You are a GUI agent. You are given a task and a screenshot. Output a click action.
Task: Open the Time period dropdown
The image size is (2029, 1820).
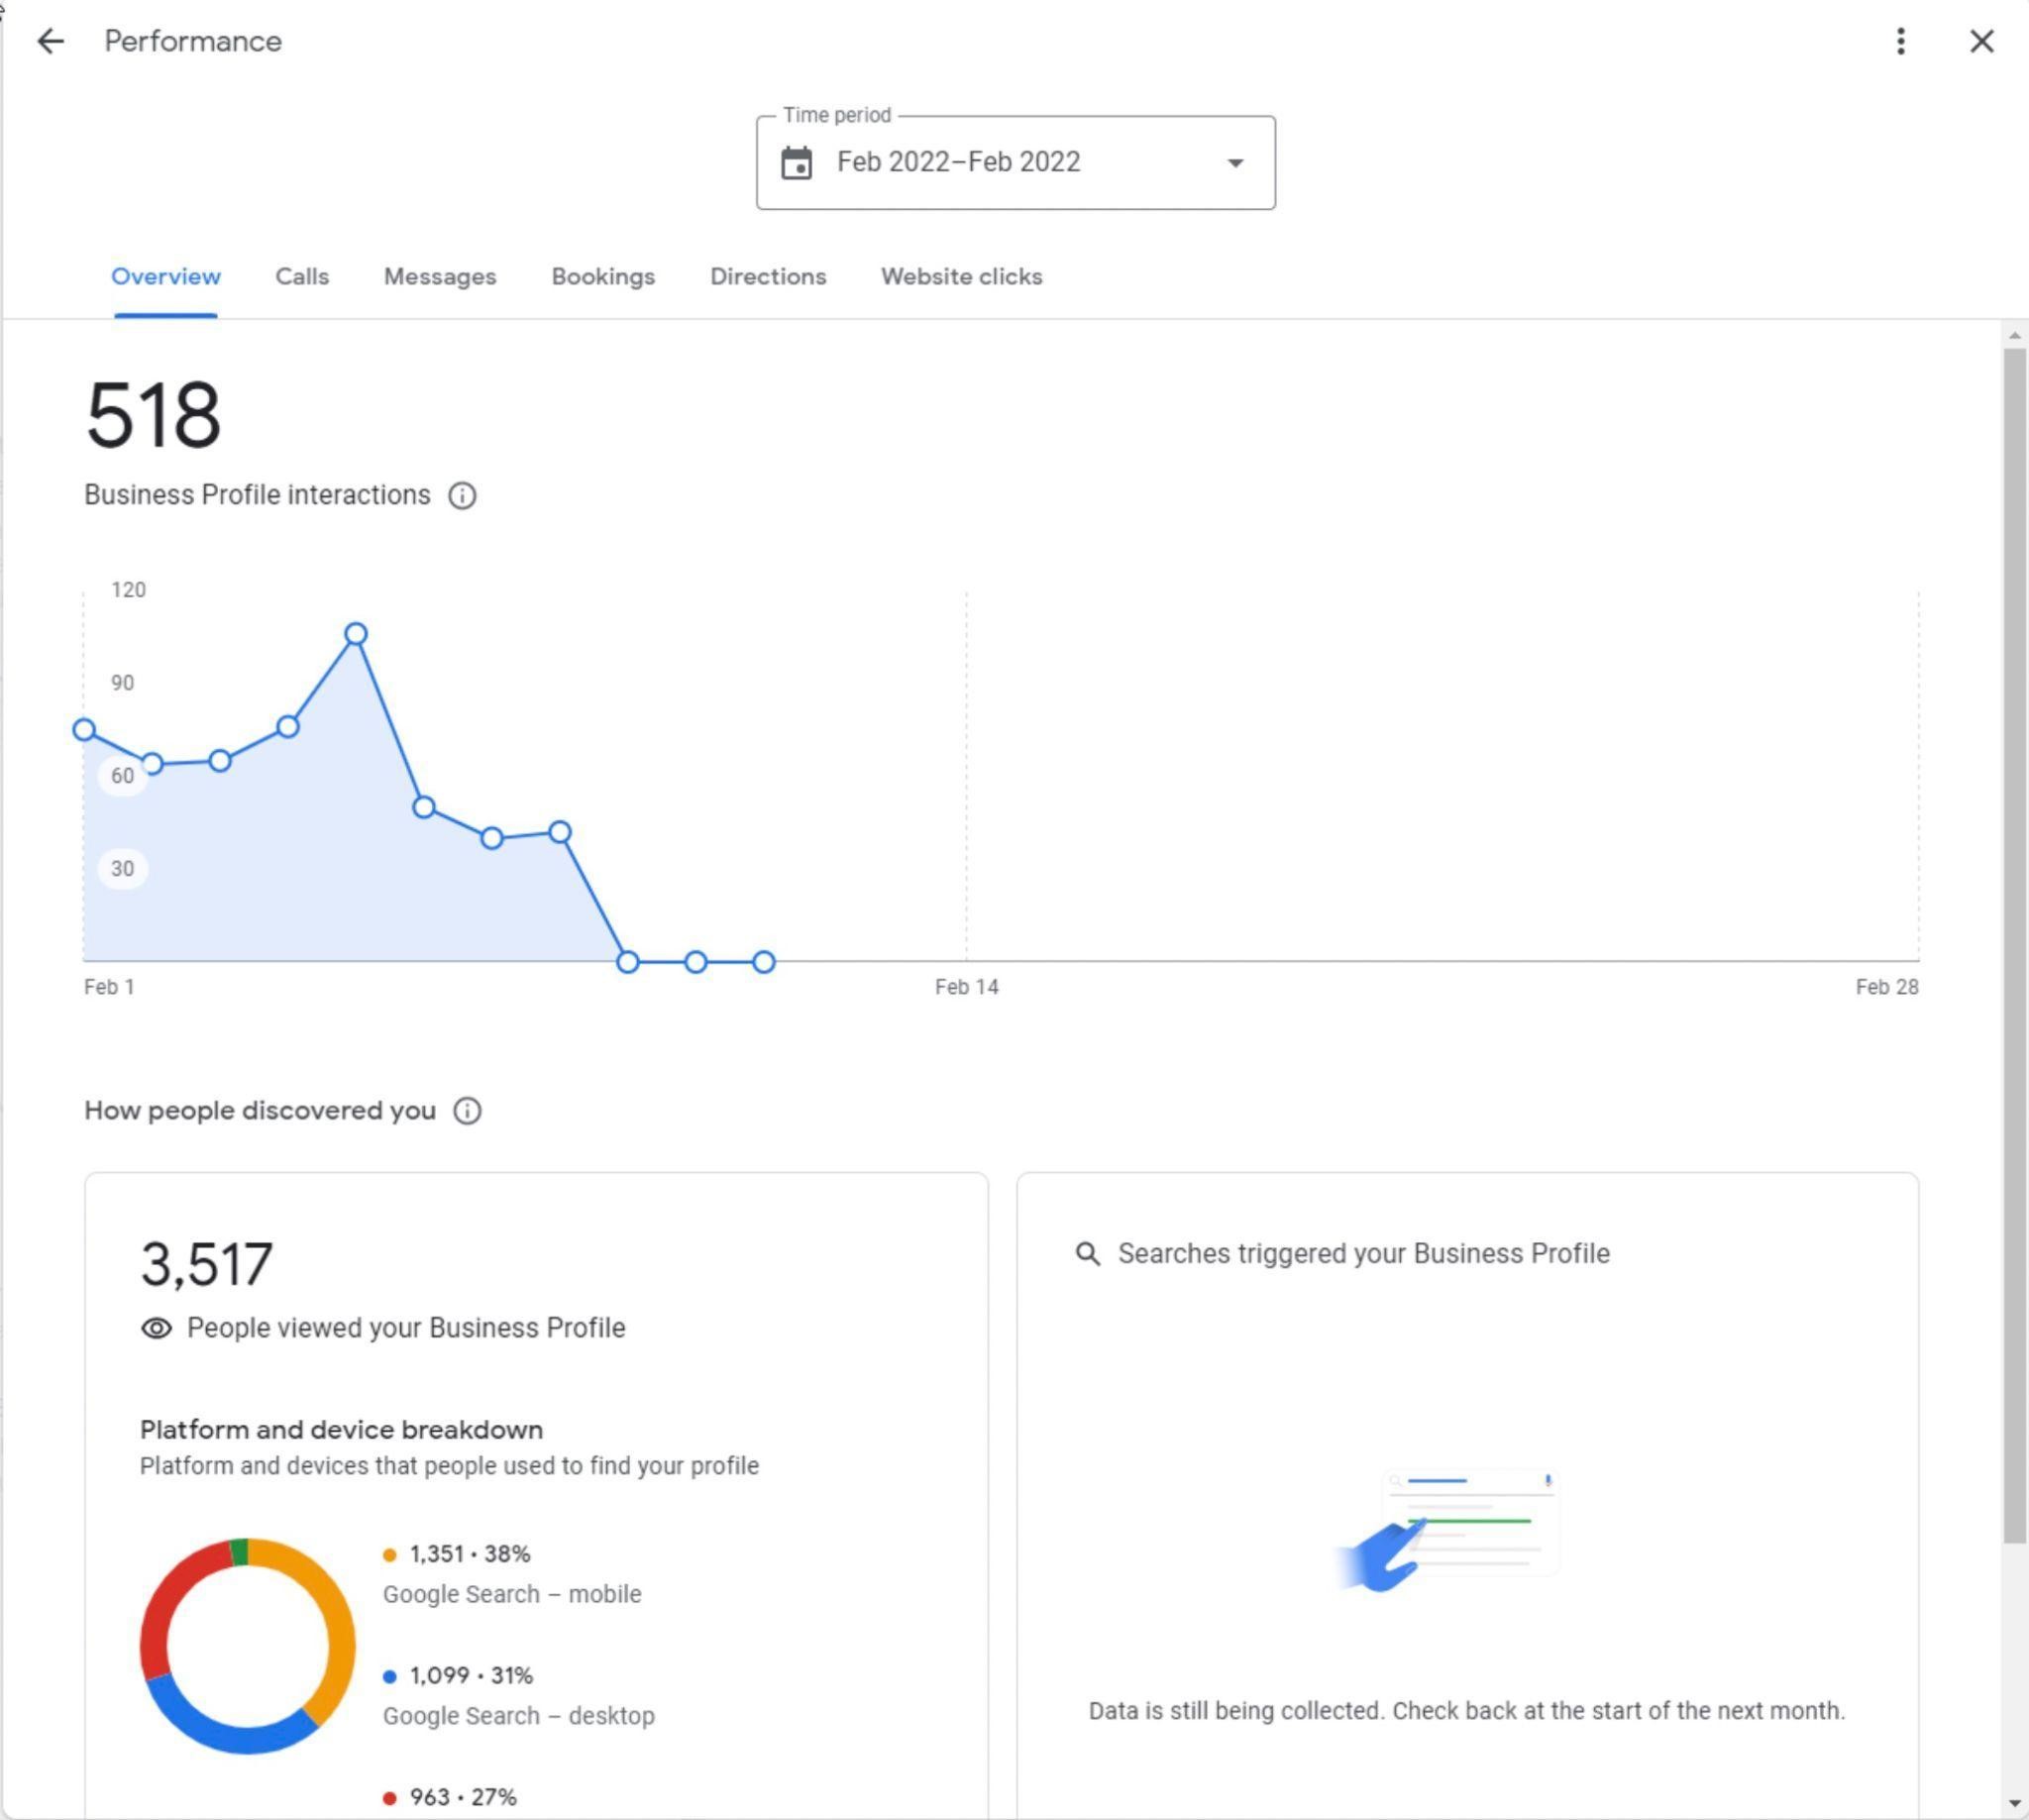(x=1234, y=162)
